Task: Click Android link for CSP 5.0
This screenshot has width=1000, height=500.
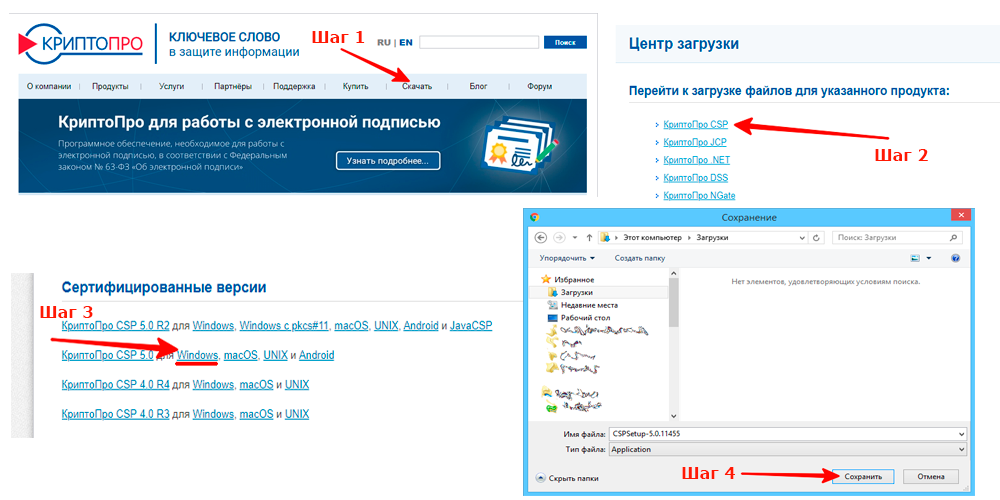Action: (x=316, y=355)
